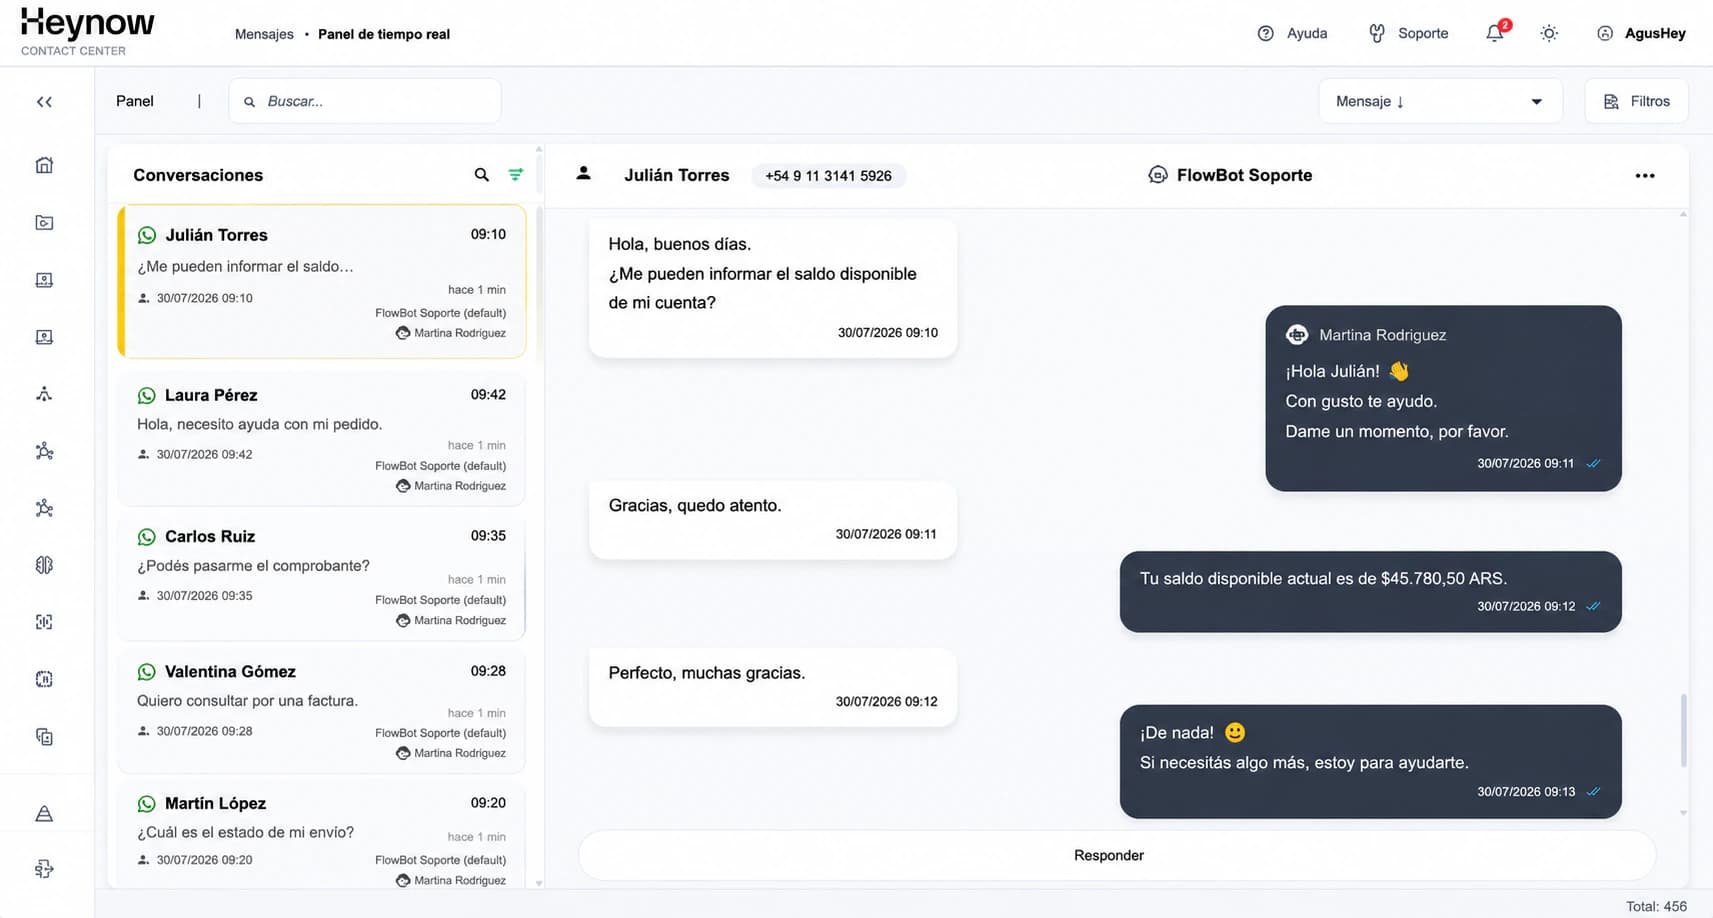Image resolution: width=1713 pixels, height=918 pixels.
Task: Click the saldo disponible $45.780,50 ARS message
Action: click(1370, 591)
